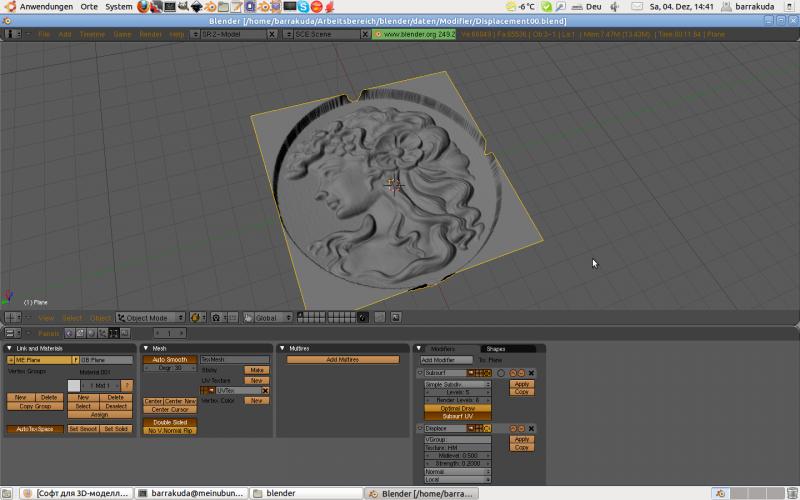Click the Set Smooth button

click(x=83, y=429)
